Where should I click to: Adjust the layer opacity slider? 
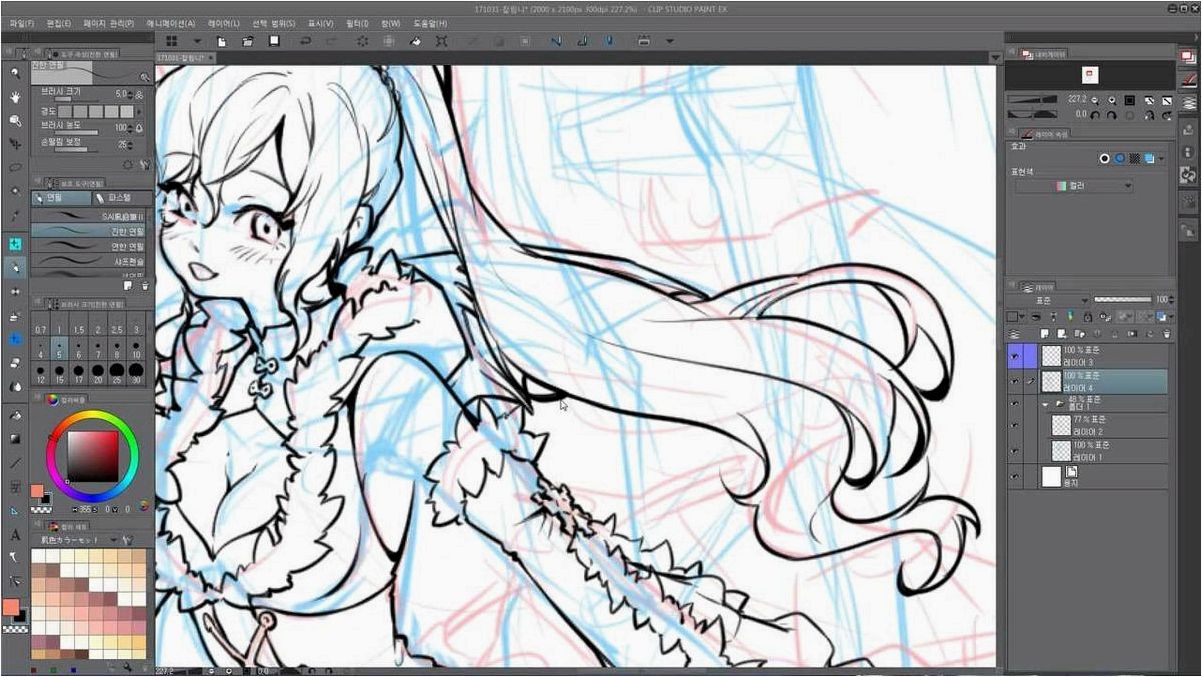[1124, 299]
